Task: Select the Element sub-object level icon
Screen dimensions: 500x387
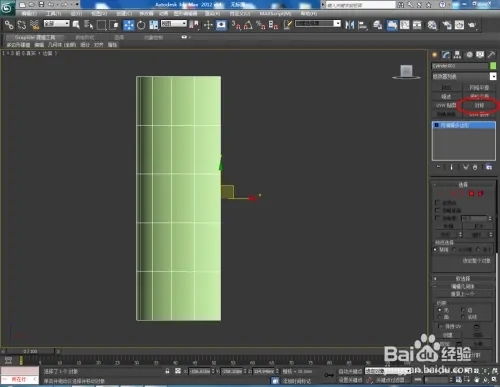Action: click(x=480, y=193)
